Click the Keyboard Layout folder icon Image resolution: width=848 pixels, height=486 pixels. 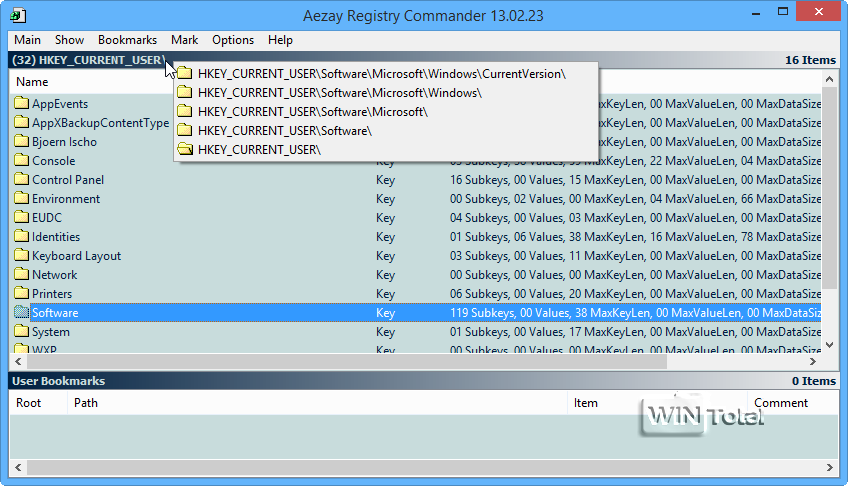pyautogui.click(x=22, y=255)
